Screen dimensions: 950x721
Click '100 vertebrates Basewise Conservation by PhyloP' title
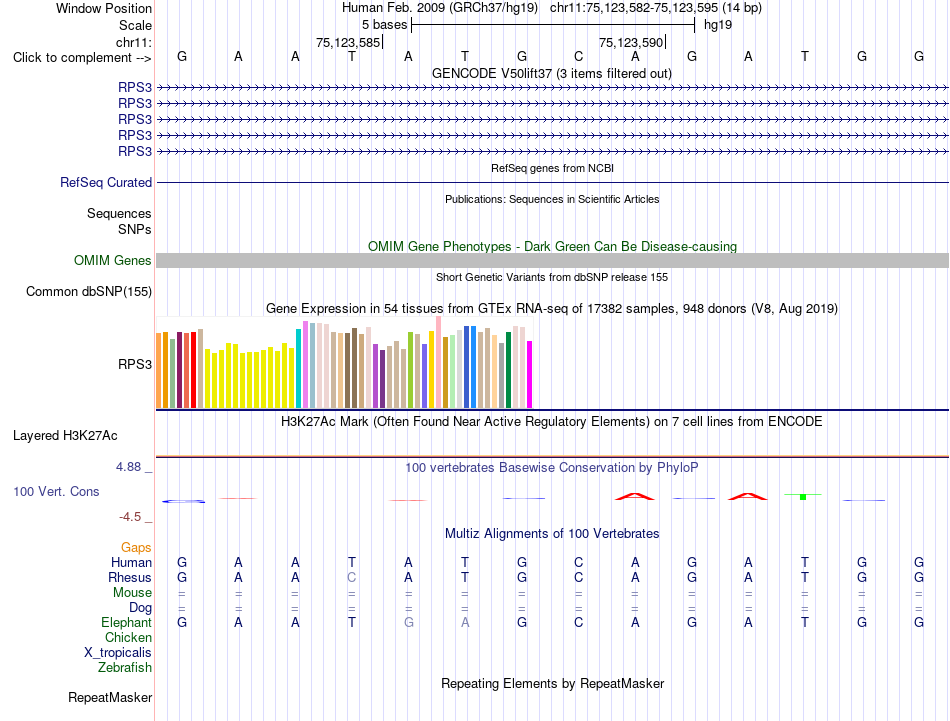pyautogui.click(x=552, y=467)
